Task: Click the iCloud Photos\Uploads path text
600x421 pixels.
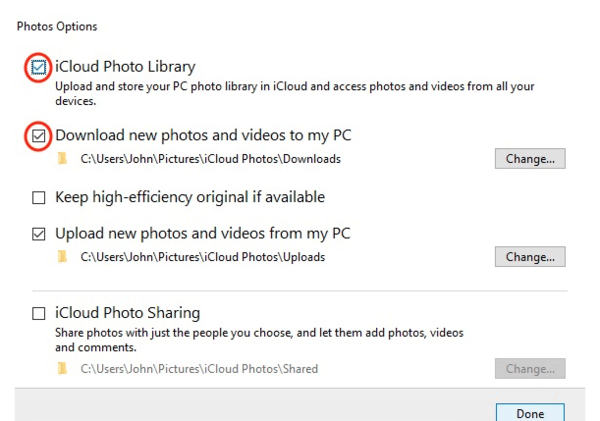Action: click(202, 257)
